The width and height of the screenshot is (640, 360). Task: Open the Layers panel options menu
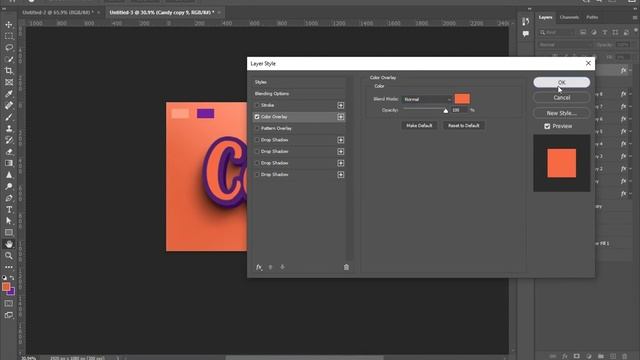point(635,17)
